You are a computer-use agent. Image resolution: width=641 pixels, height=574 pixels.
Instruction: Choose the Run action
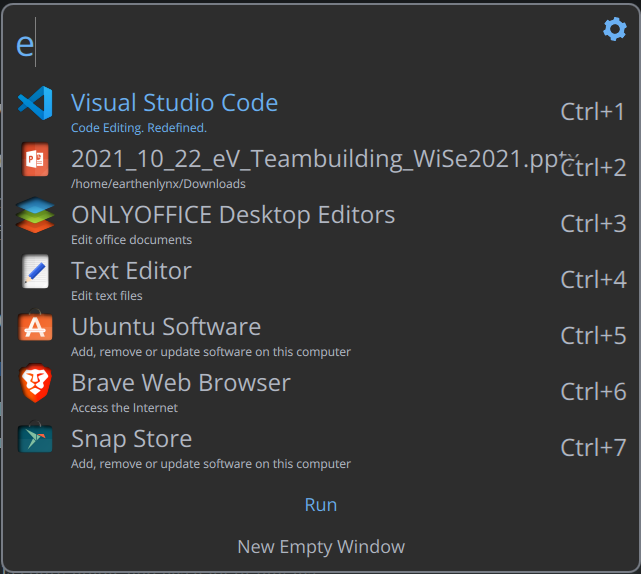tap(321, 504)
